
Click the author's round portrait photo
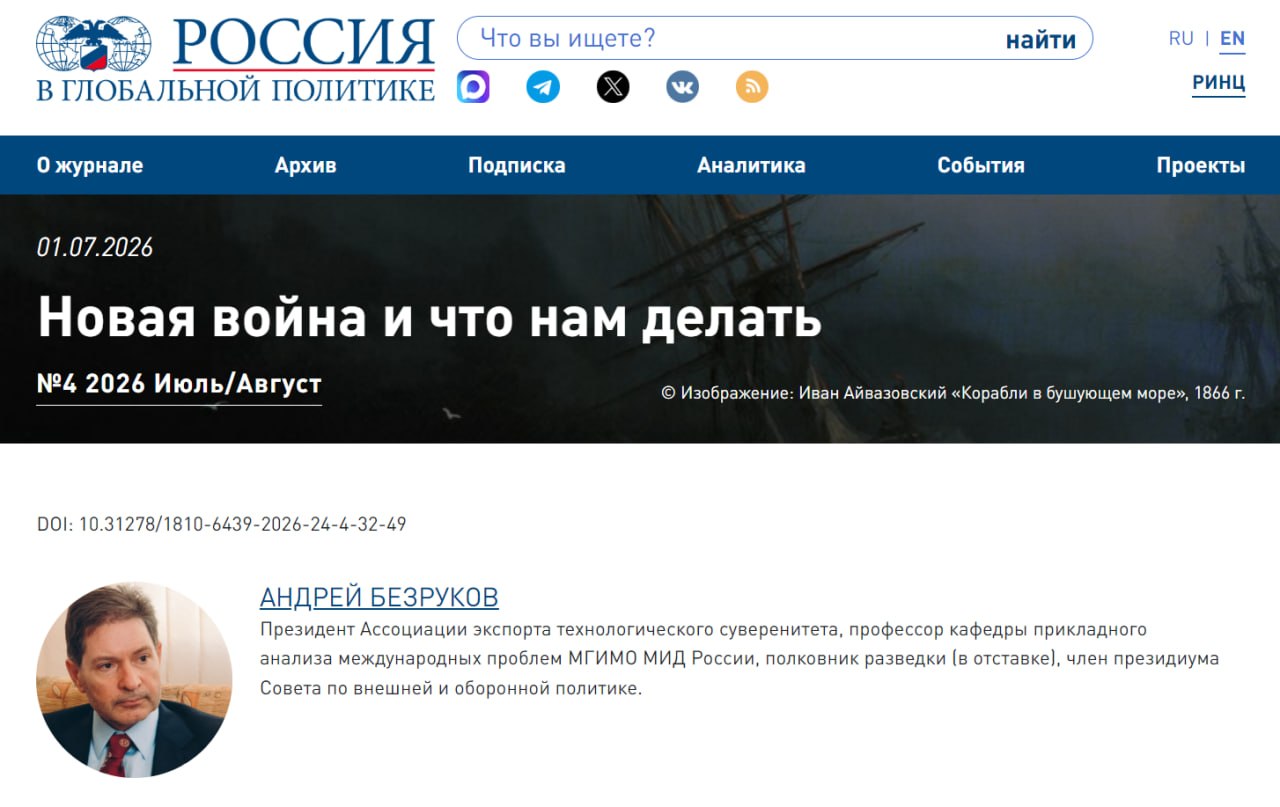tap(134, 680)
